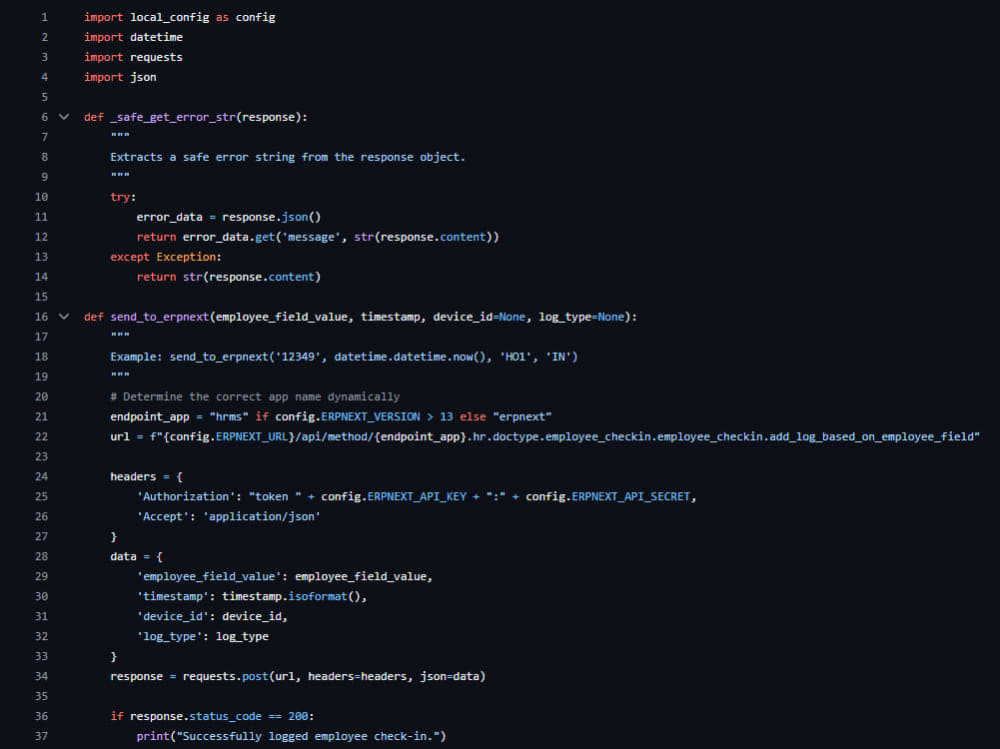Click 'headers = {' on line 24
The height and width of the screenshot is (749, 1000).
[x=146, y=477]
